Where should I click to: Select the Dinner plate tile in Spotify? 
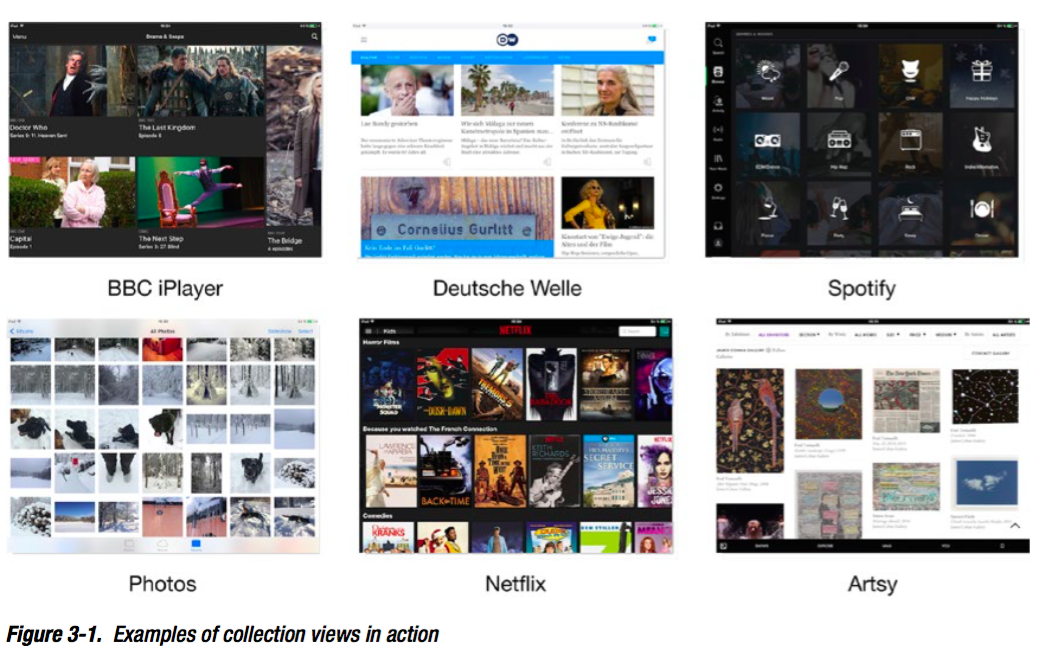coord(982,213)
